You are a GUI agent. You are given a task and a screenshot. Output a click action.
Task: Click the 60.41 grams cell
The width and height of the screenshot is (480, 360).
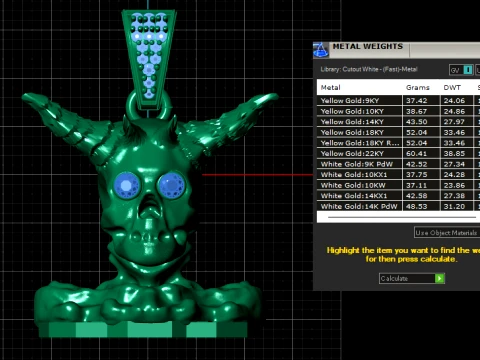point(421,154)
